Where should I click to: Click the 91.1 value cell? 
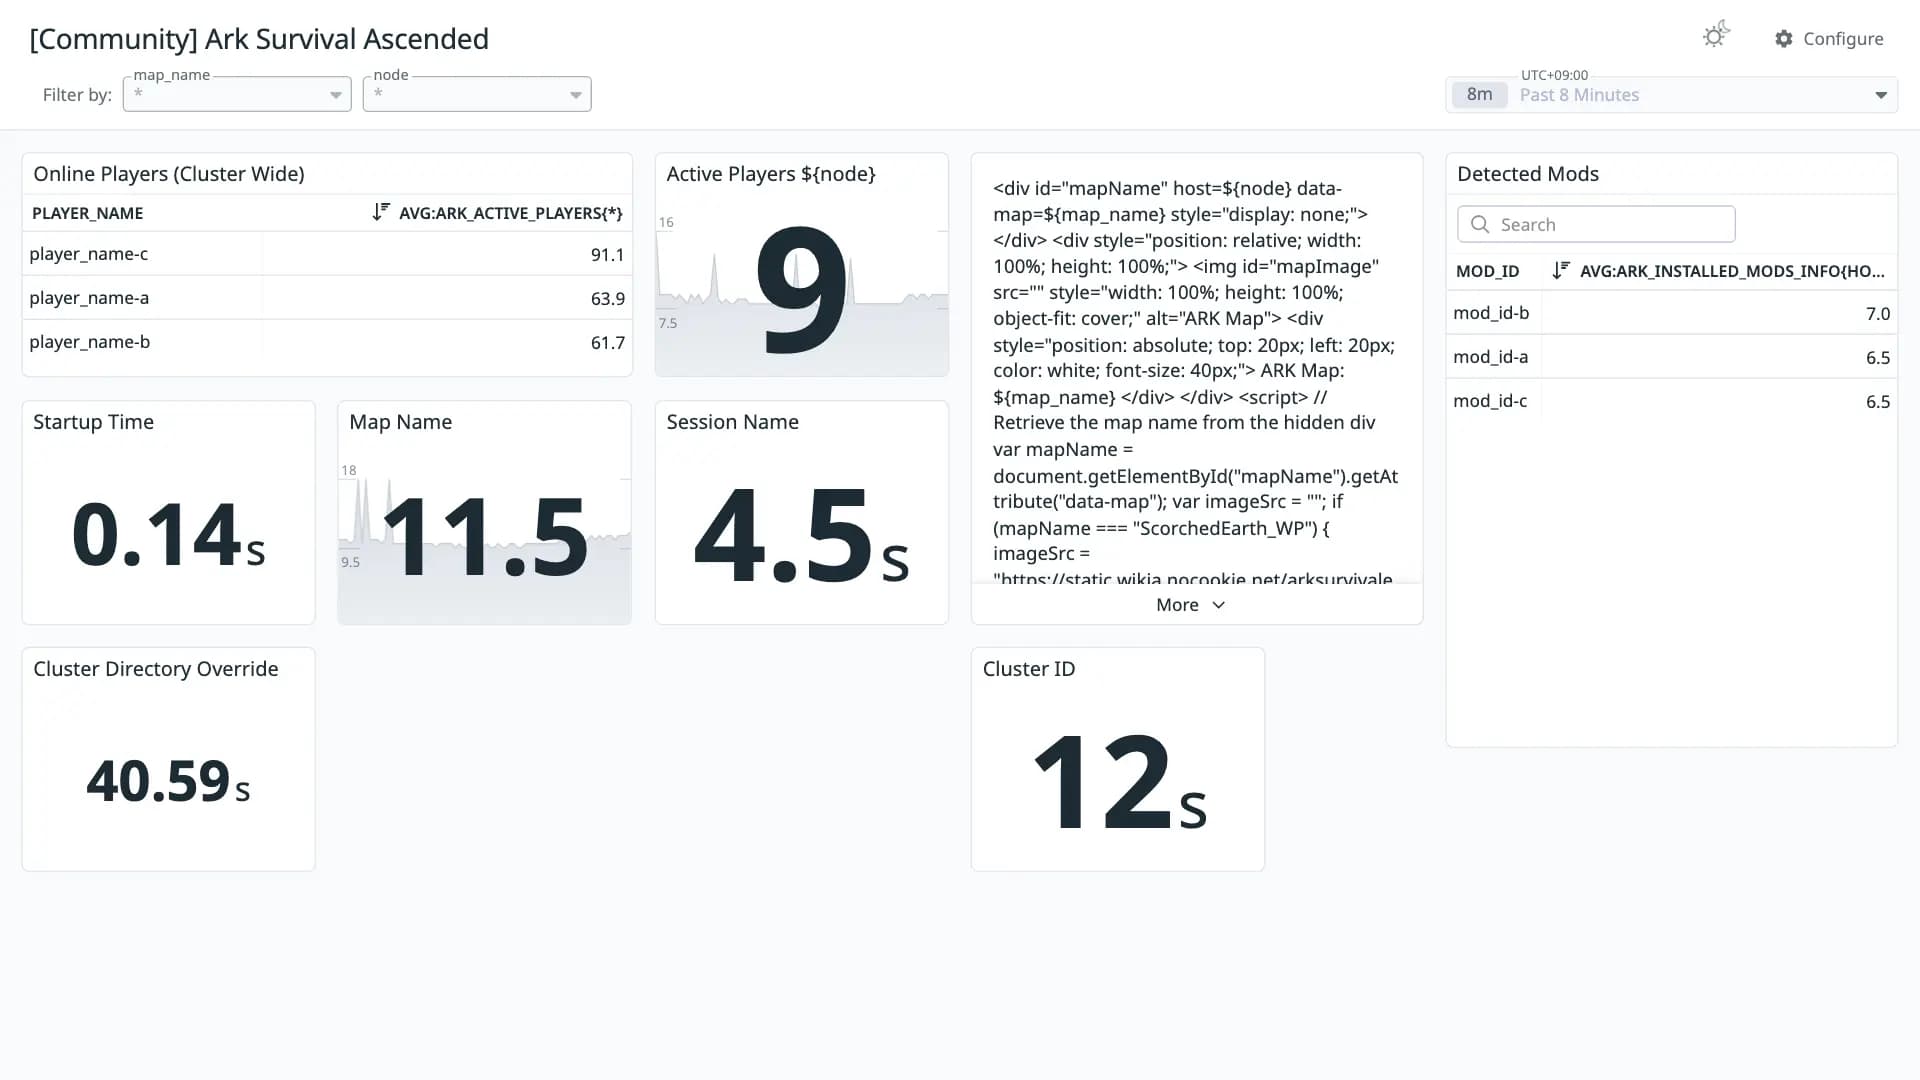(x=607, y=255)
